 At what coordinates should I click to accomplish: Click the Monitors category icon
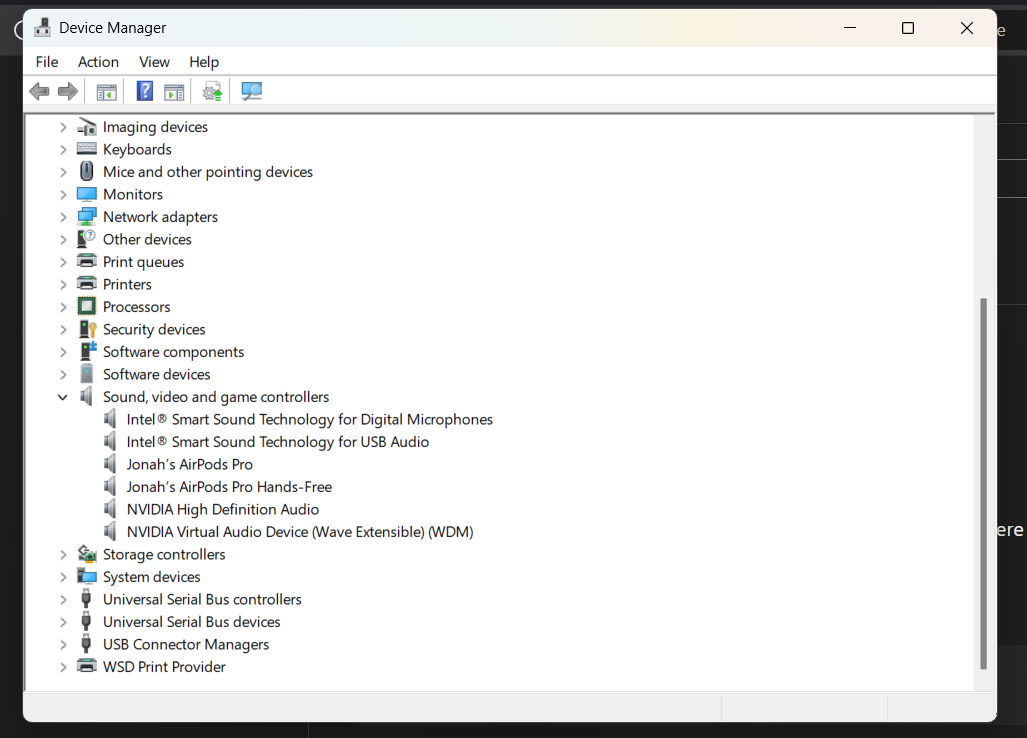point(86,194)
